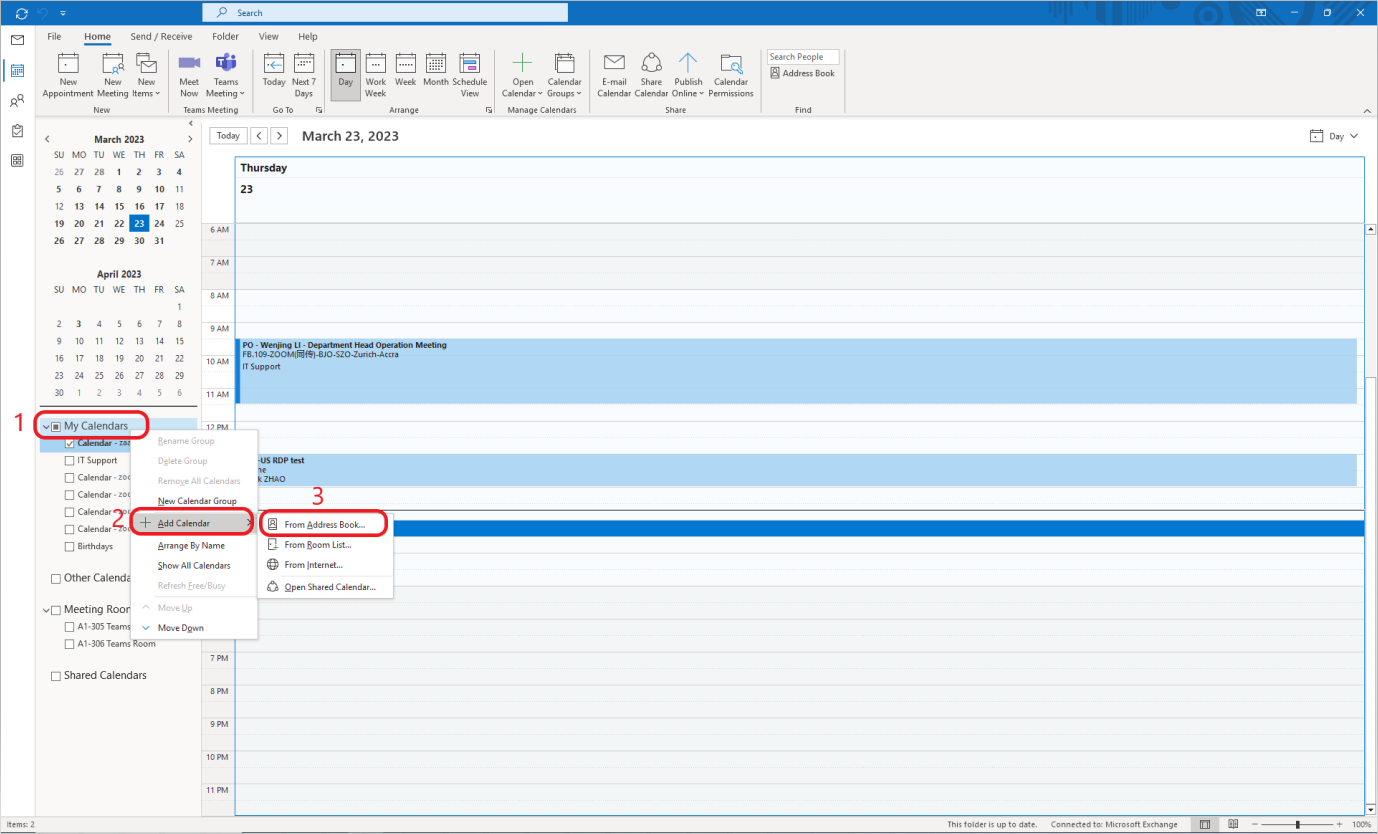Open the Send / Receive tab
The width and height of the screenshot is (1378, 834).
(161, 37)
